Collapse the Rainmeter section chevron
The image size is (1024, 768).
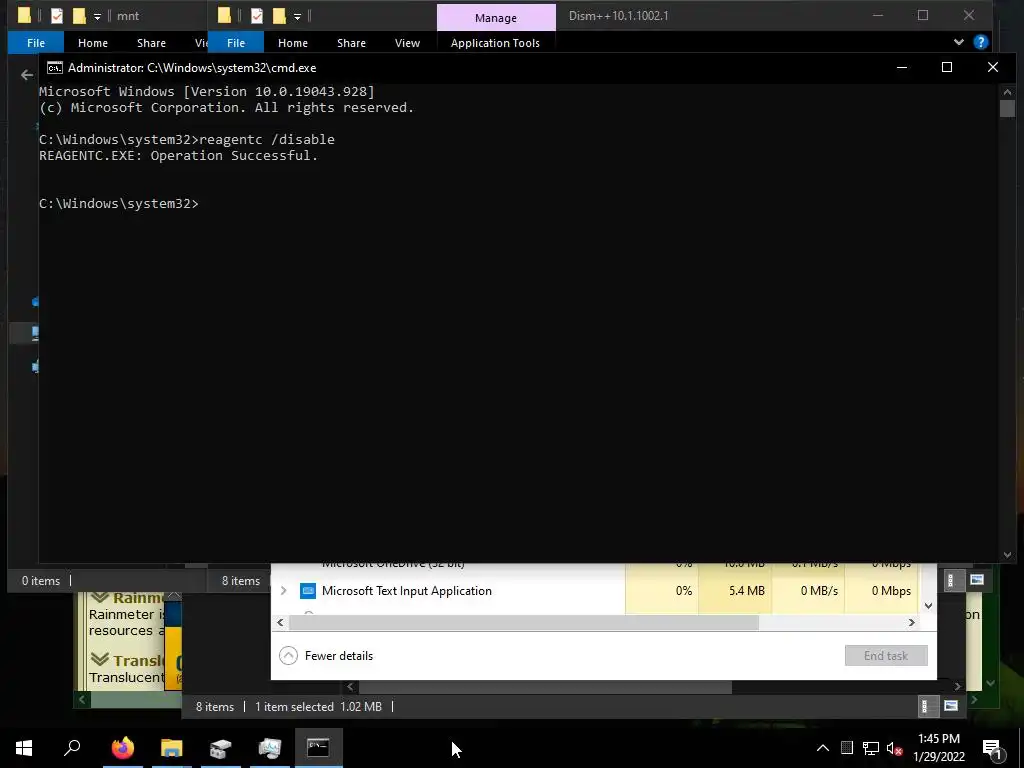point(100,597)
